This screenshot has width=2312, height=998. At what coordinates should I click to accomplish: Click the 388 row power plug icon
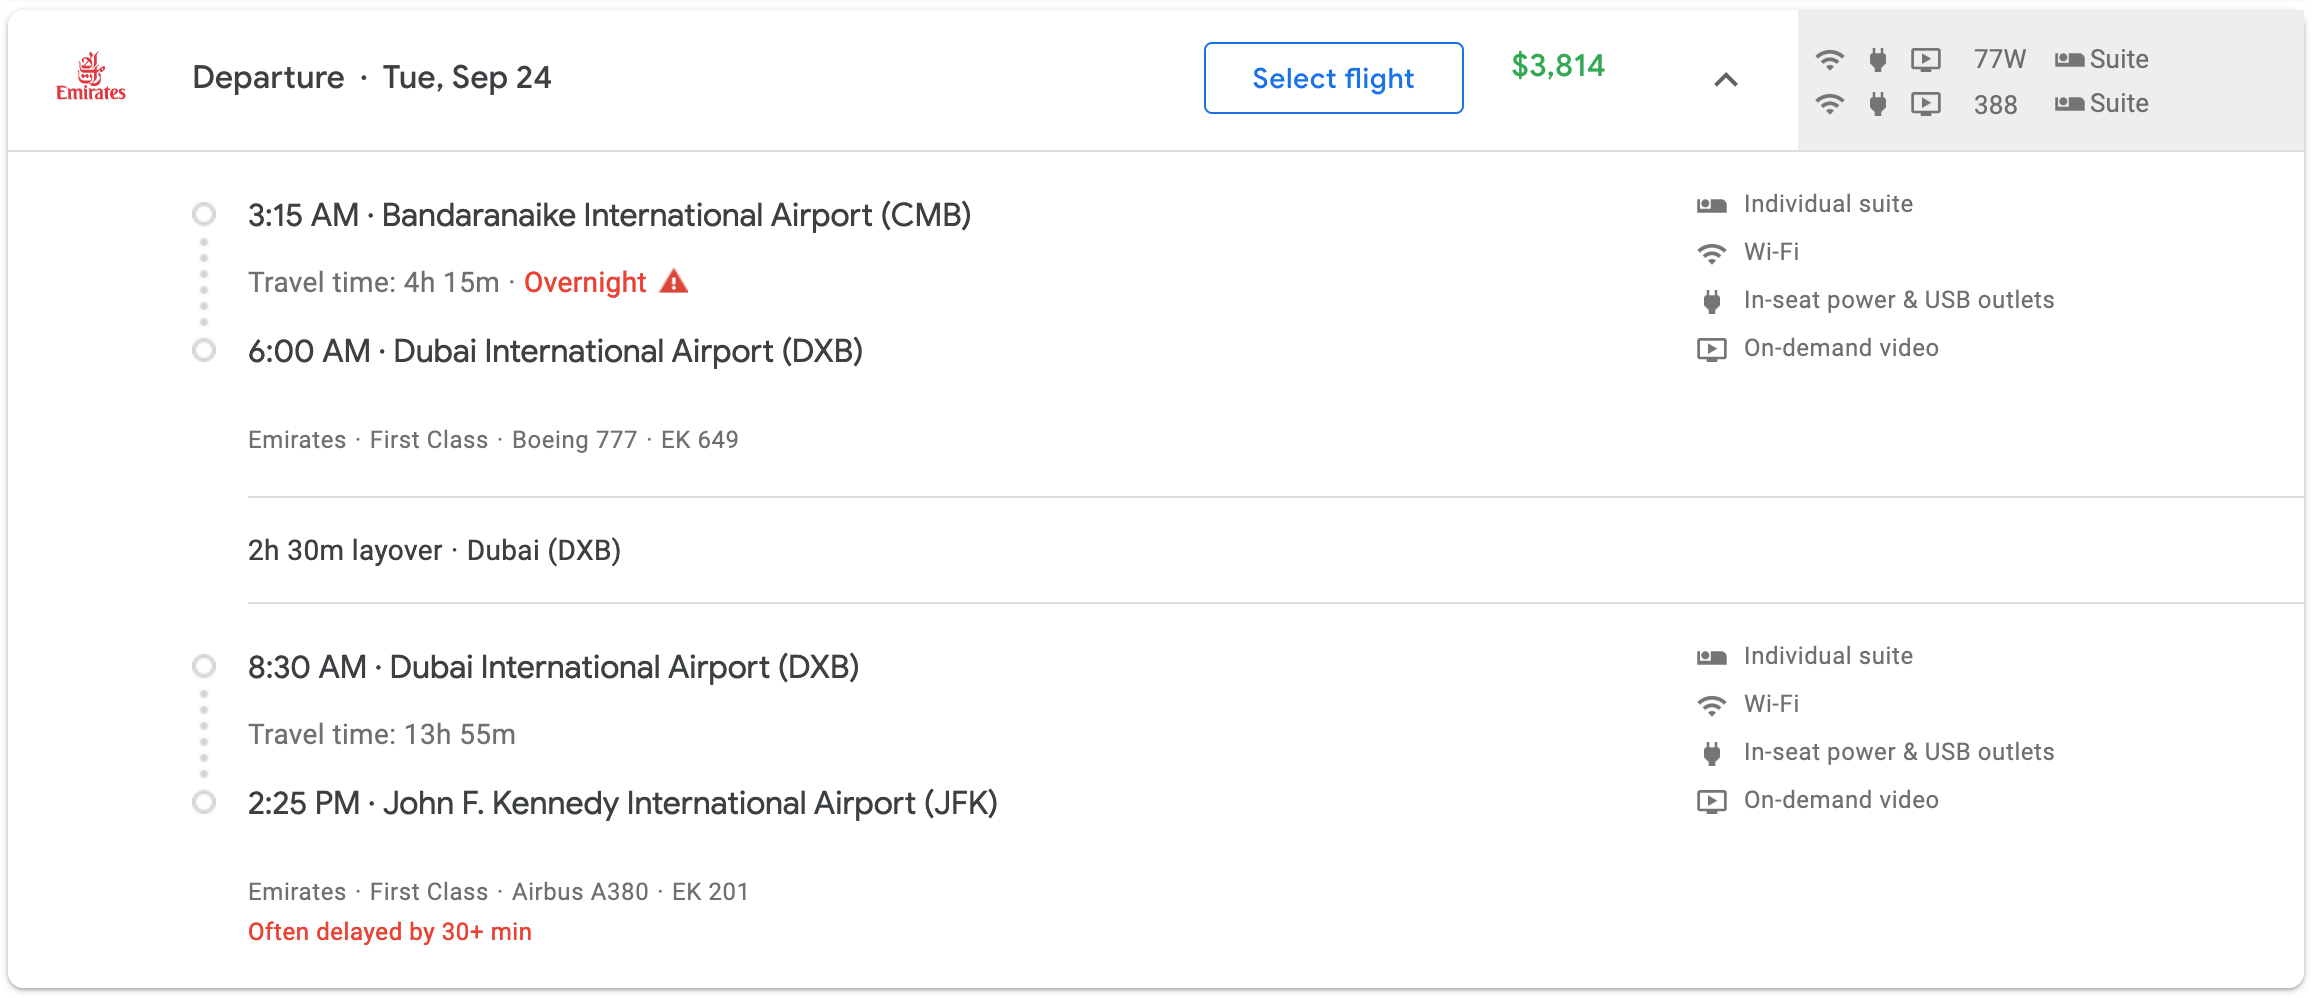tap(1877, 104)
